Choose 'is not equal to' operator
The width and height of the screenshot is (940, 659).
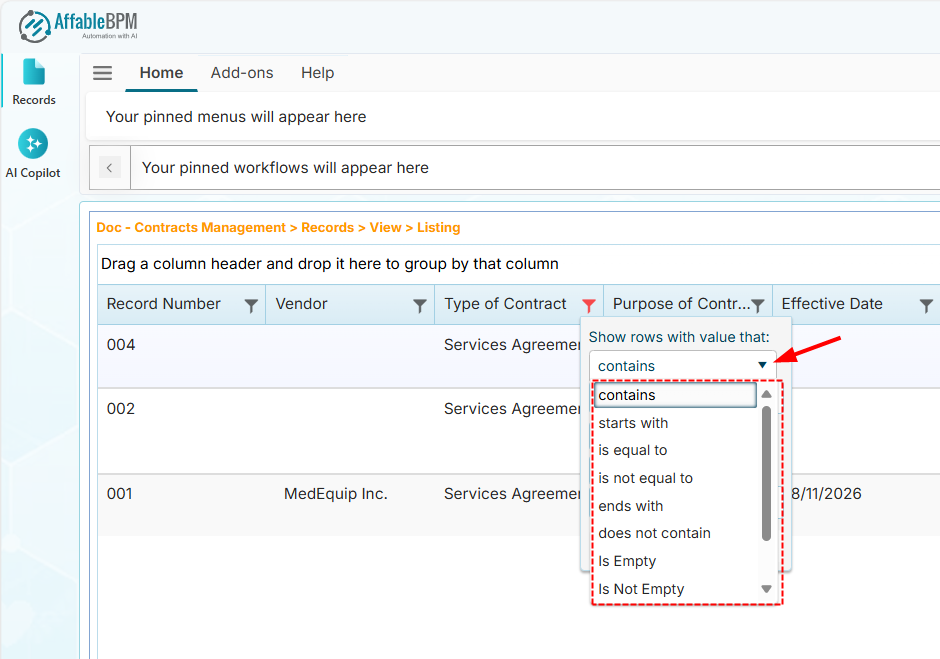645,478
